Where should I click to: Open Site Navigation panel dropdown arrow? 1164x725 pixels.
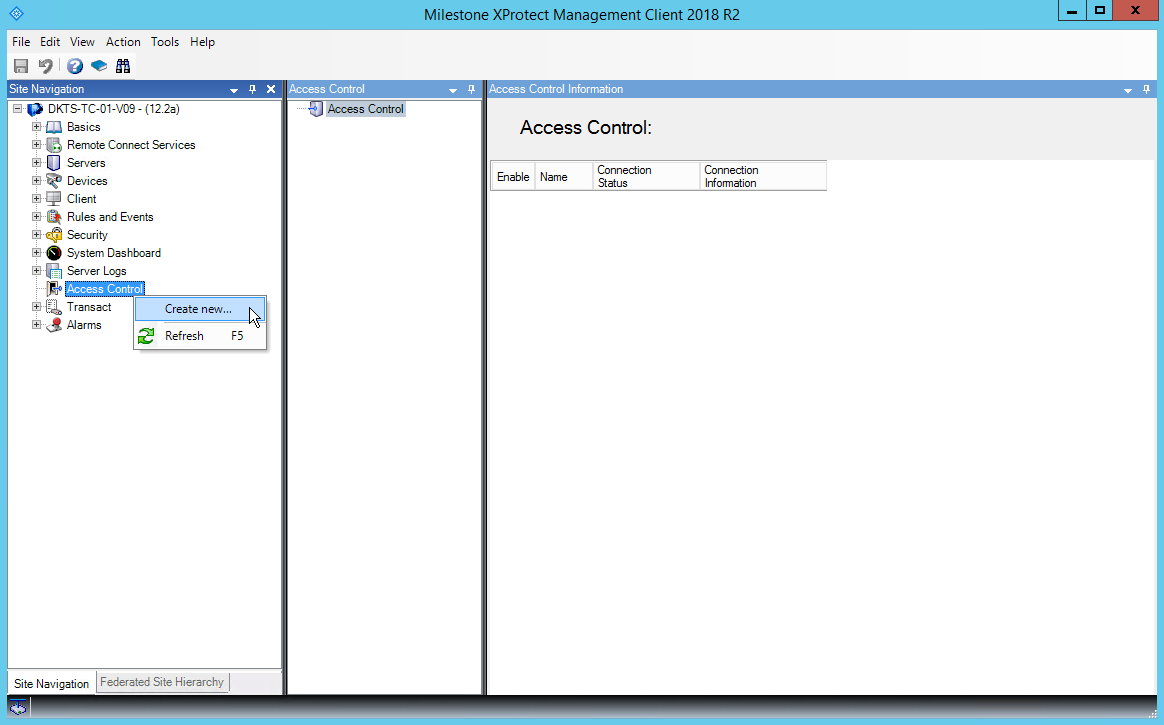pos(234,90)
